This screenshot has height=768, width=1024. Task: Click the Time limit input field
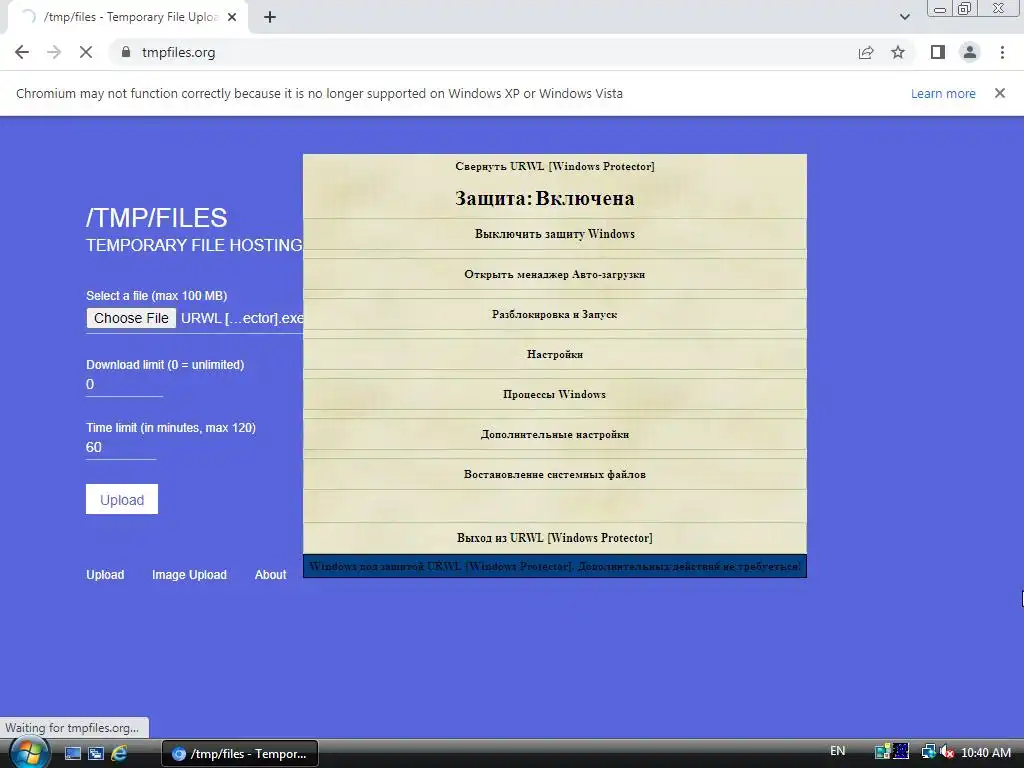121,447
